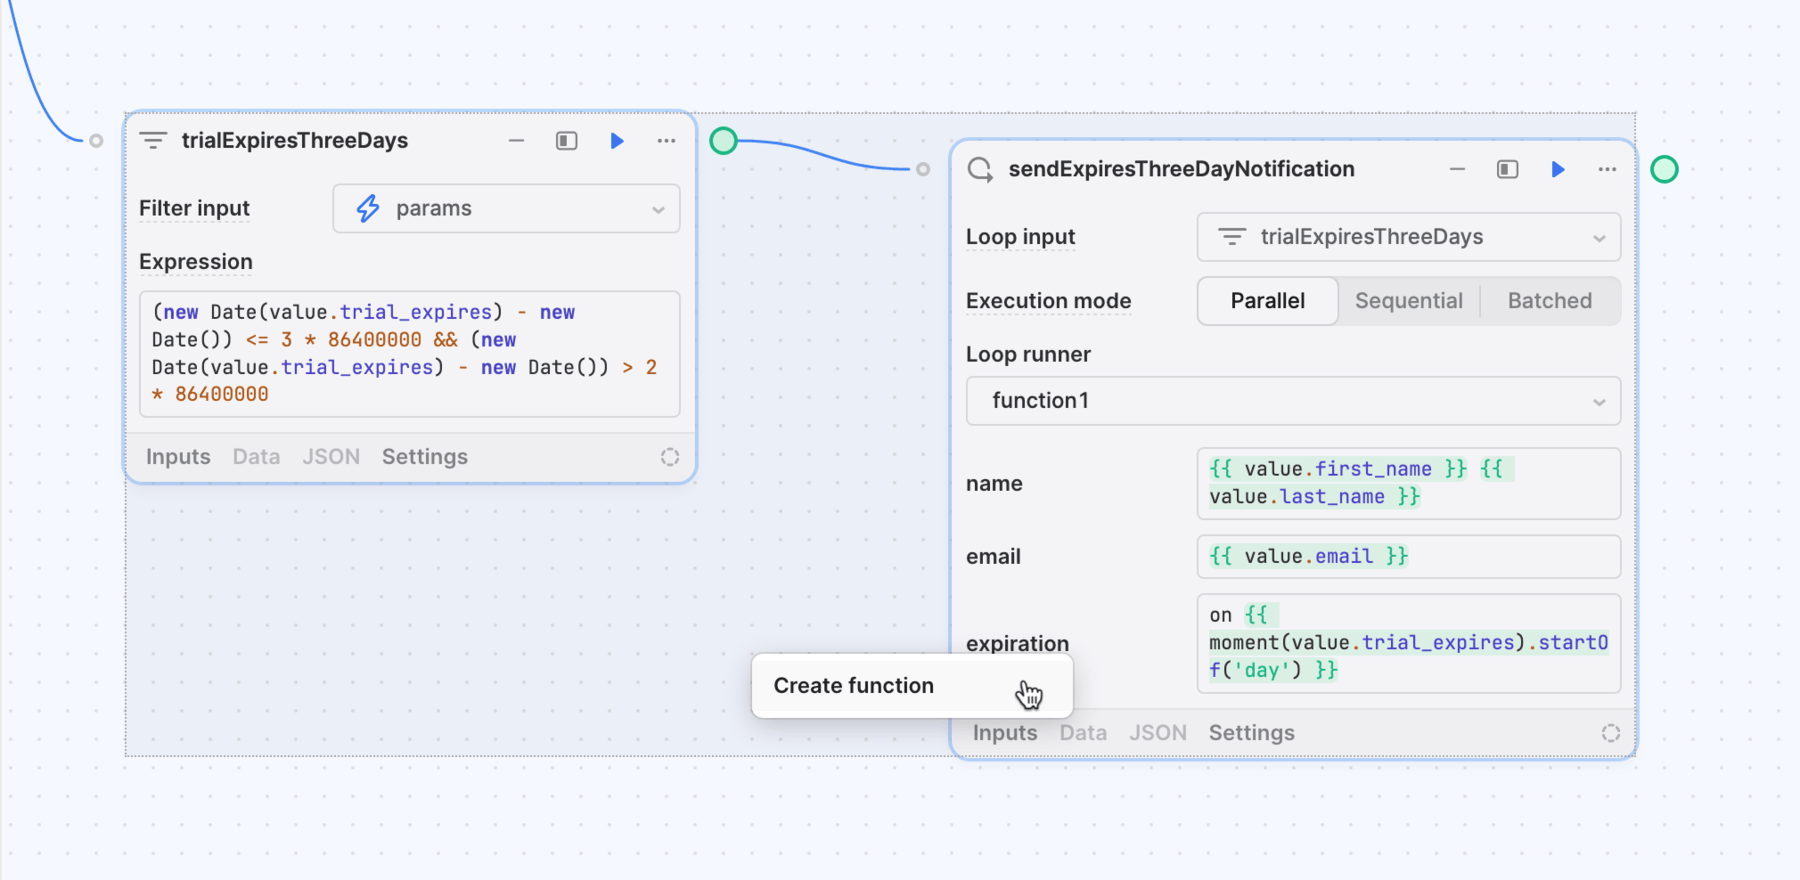Open Settings tab in sendExpiresThreeDayNotification block
The width and height of the screenshot is (1800, 880).
click(x=1252, y=733)
